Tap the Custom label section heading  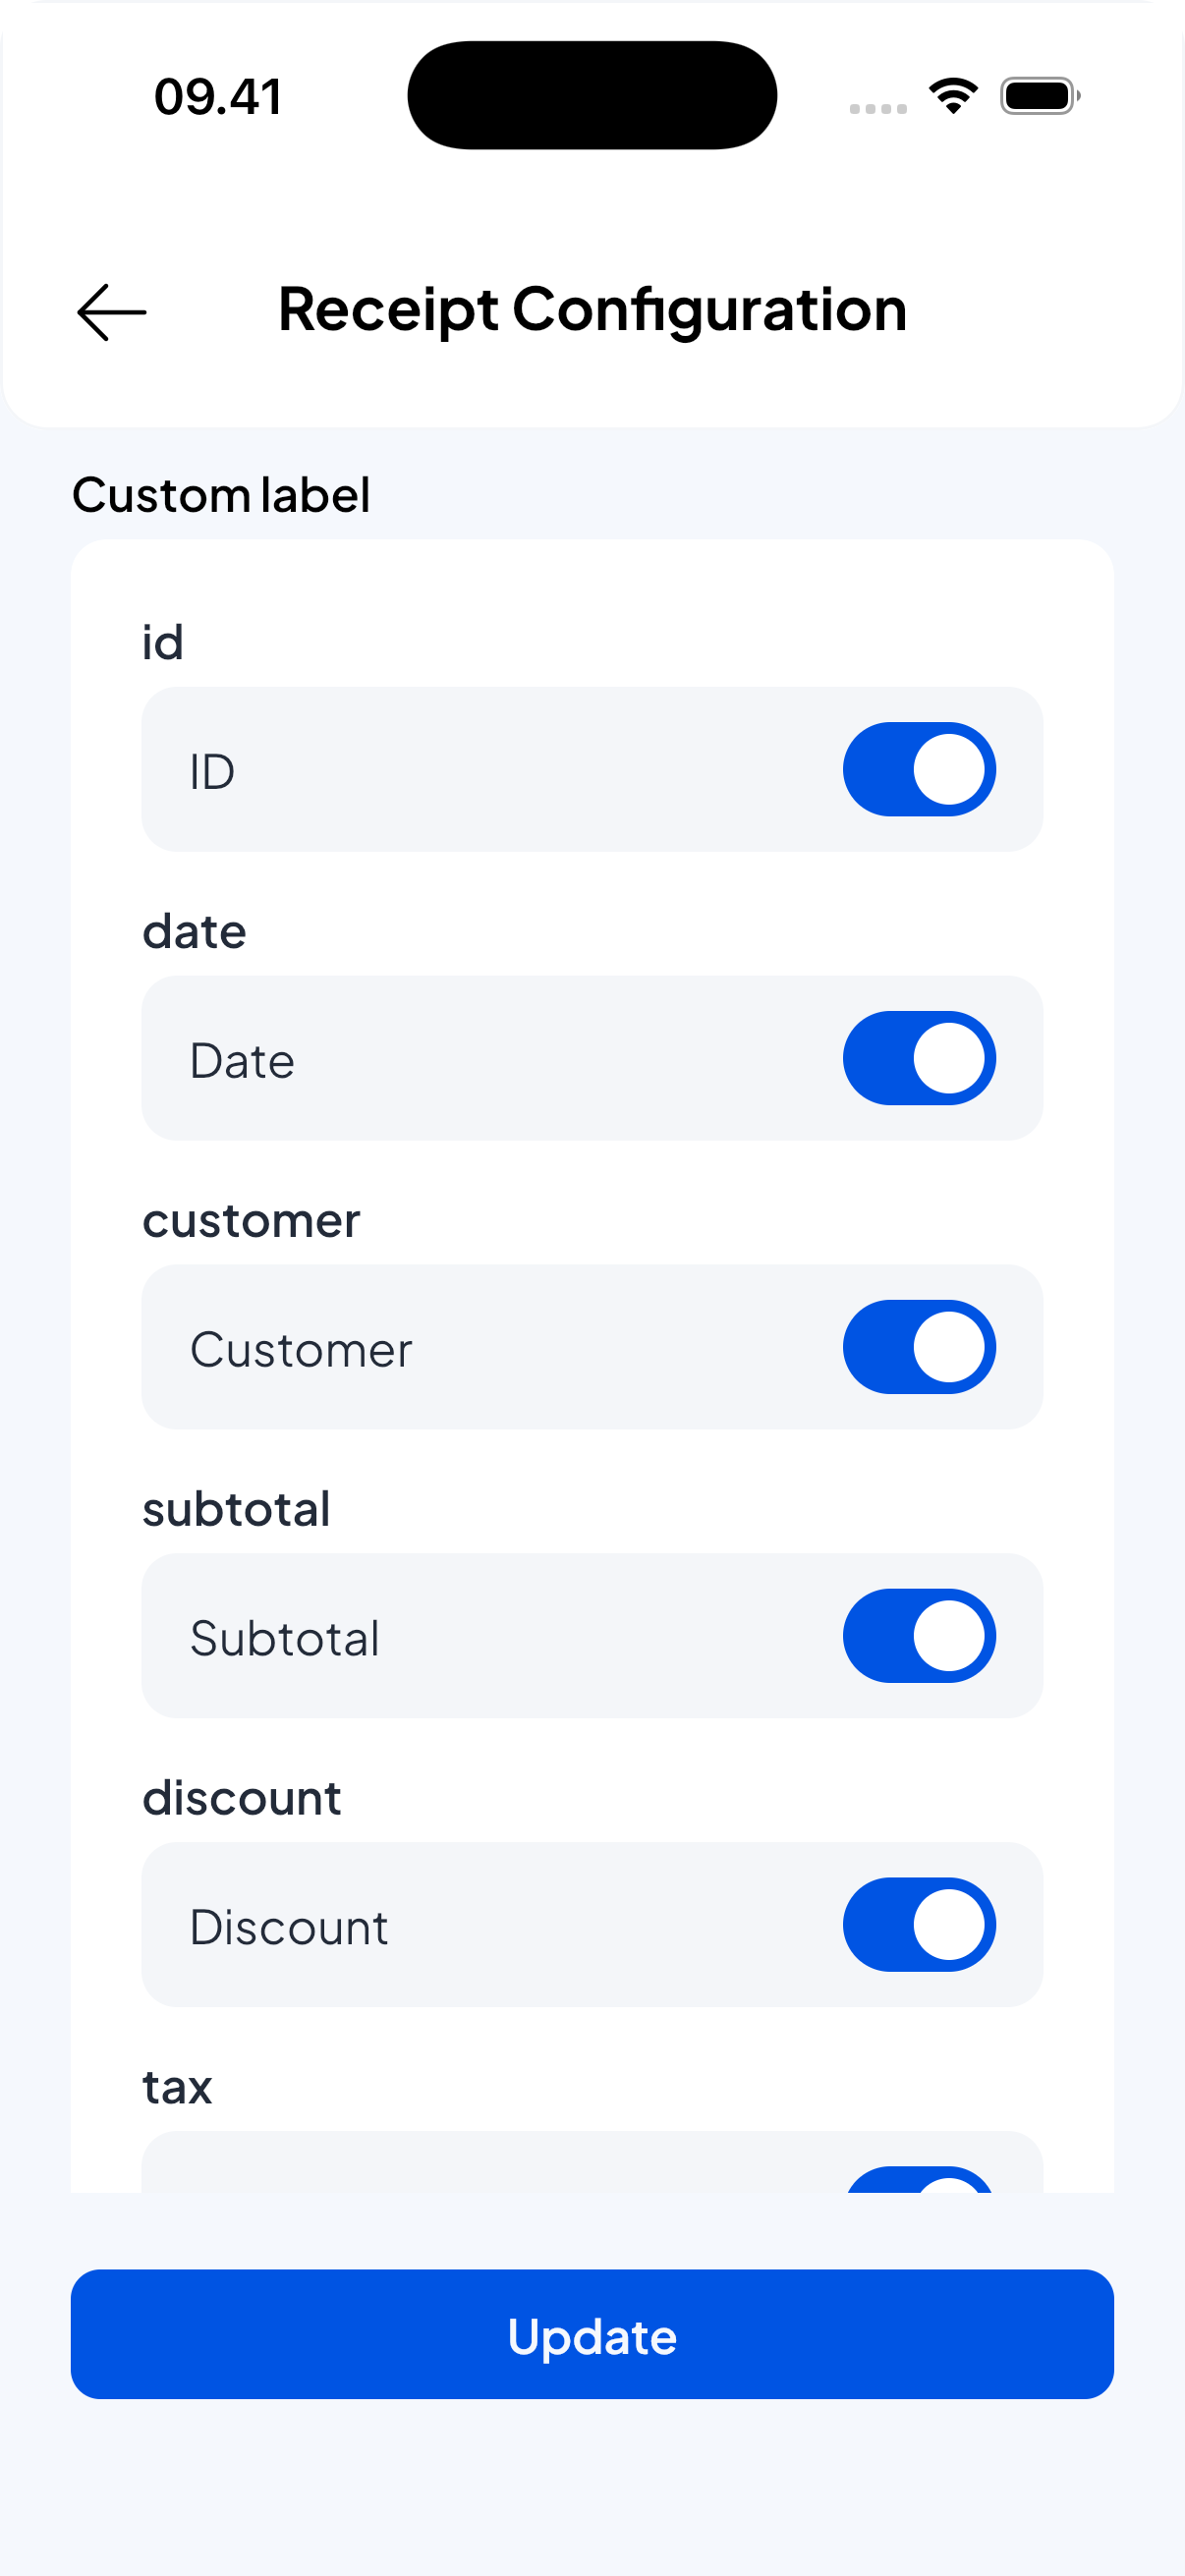coord(221,495)
